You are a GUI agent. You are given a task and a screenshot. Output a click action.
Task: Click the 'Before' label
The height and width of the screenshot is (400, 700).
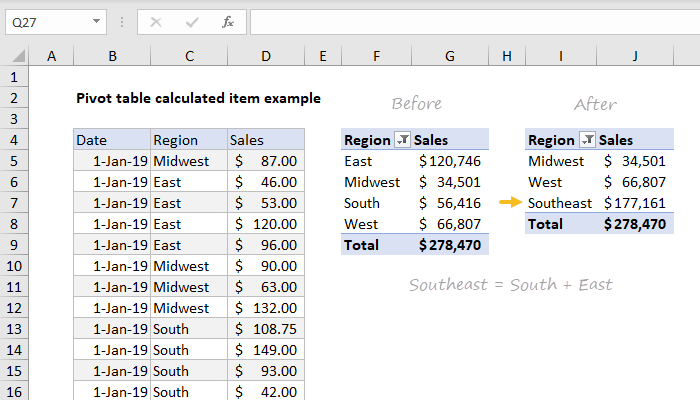(x=417, y=104)
